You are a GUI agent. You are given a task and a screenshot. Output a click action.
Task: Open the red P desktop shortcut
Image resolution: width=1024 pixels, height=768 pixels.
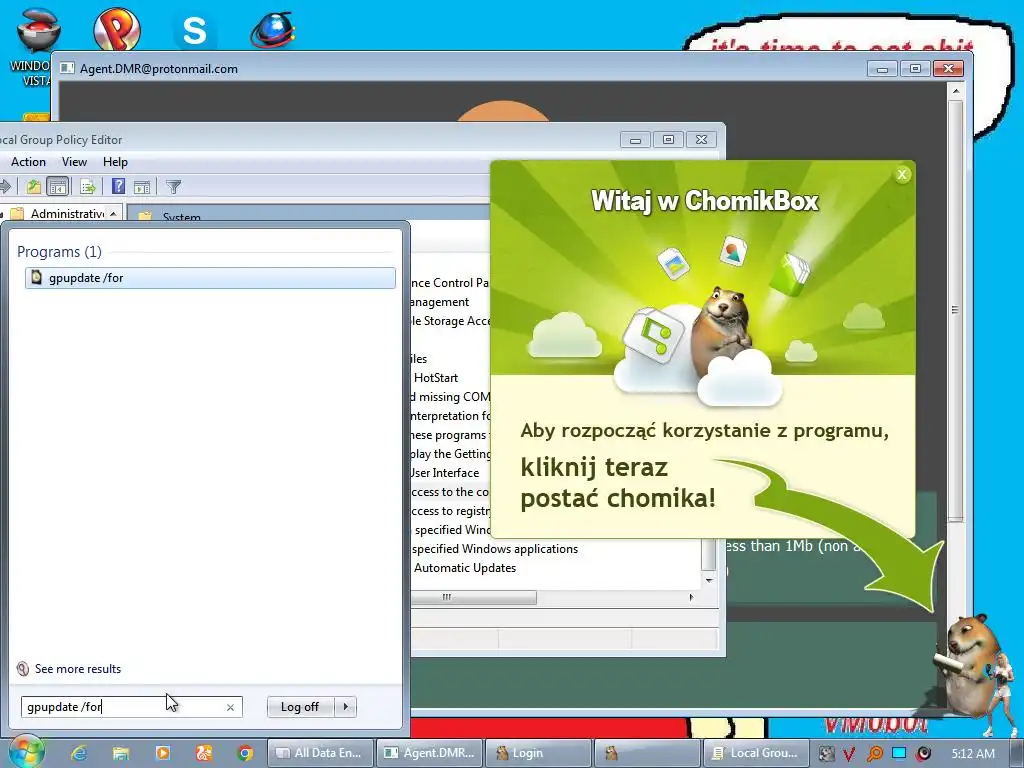click(116, 29)
